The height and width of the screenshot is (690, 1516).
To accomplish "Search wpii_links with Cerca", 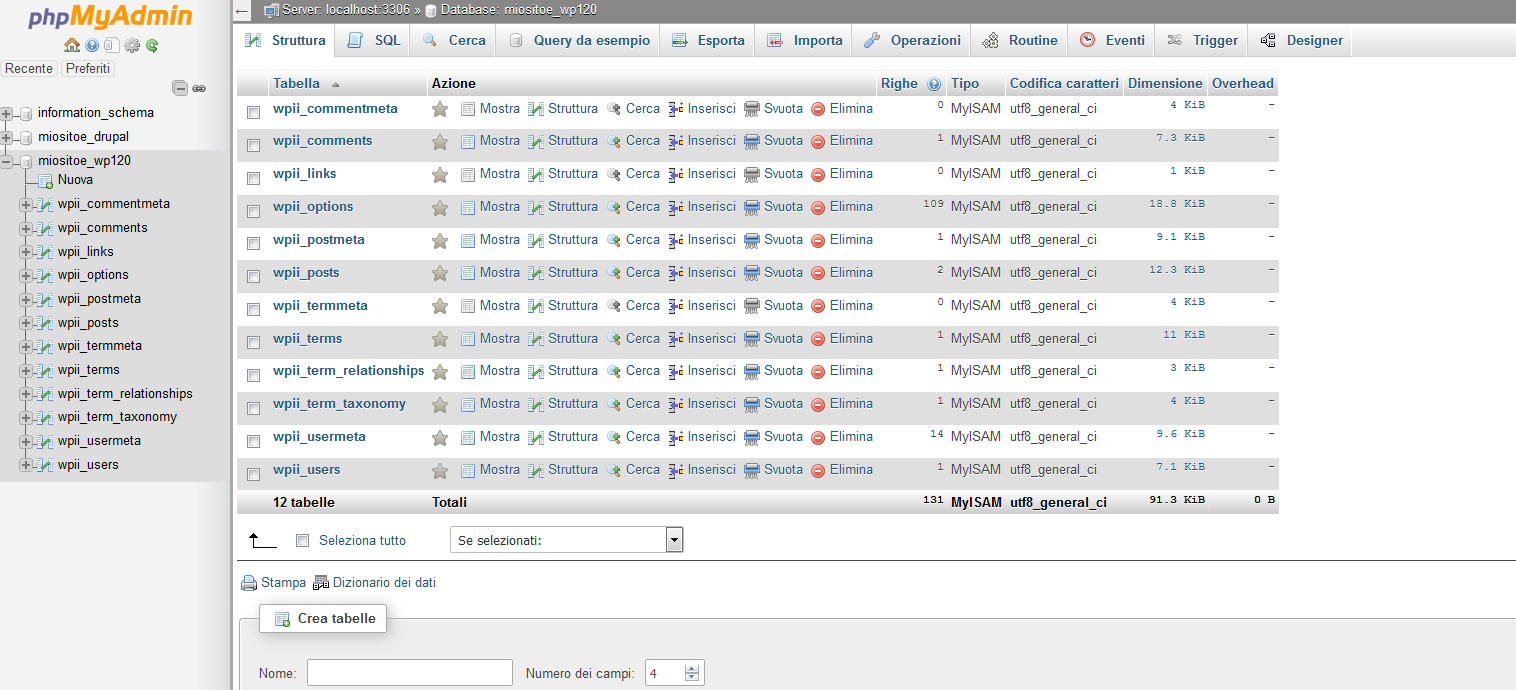I will [x=633, y=174].
